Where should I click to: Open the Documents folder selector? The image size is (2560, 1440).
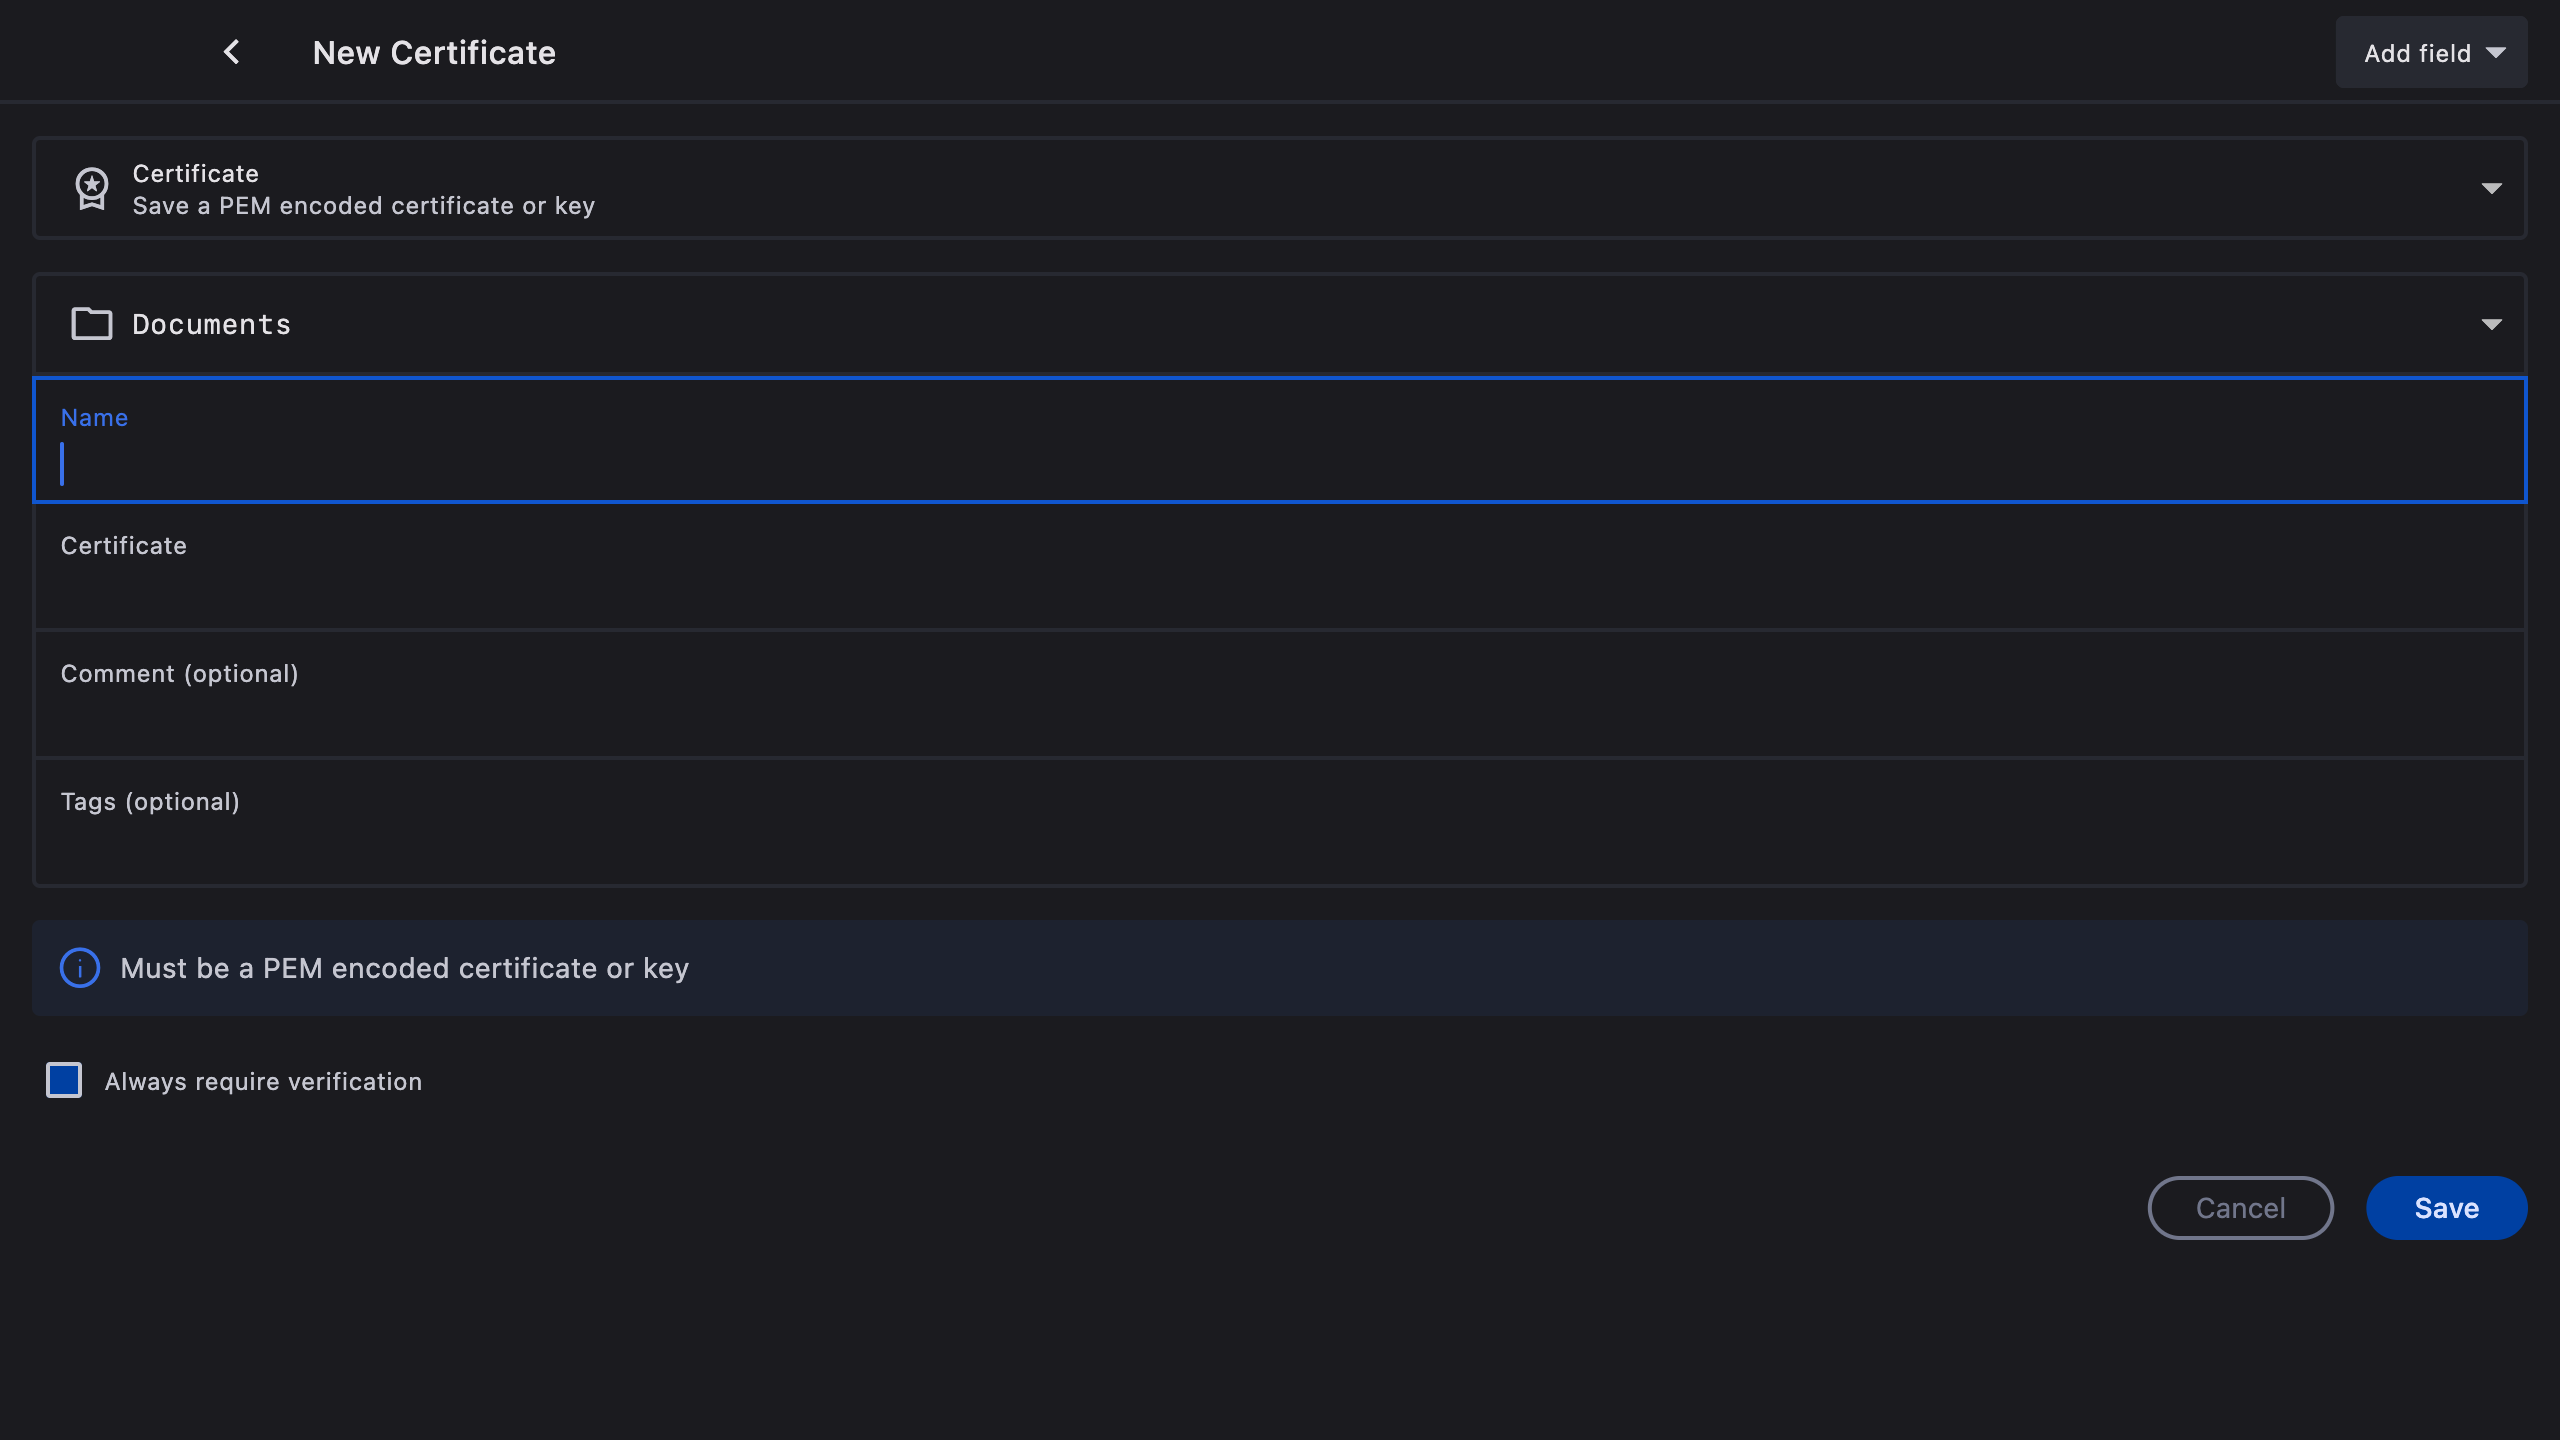[1280, 324]
